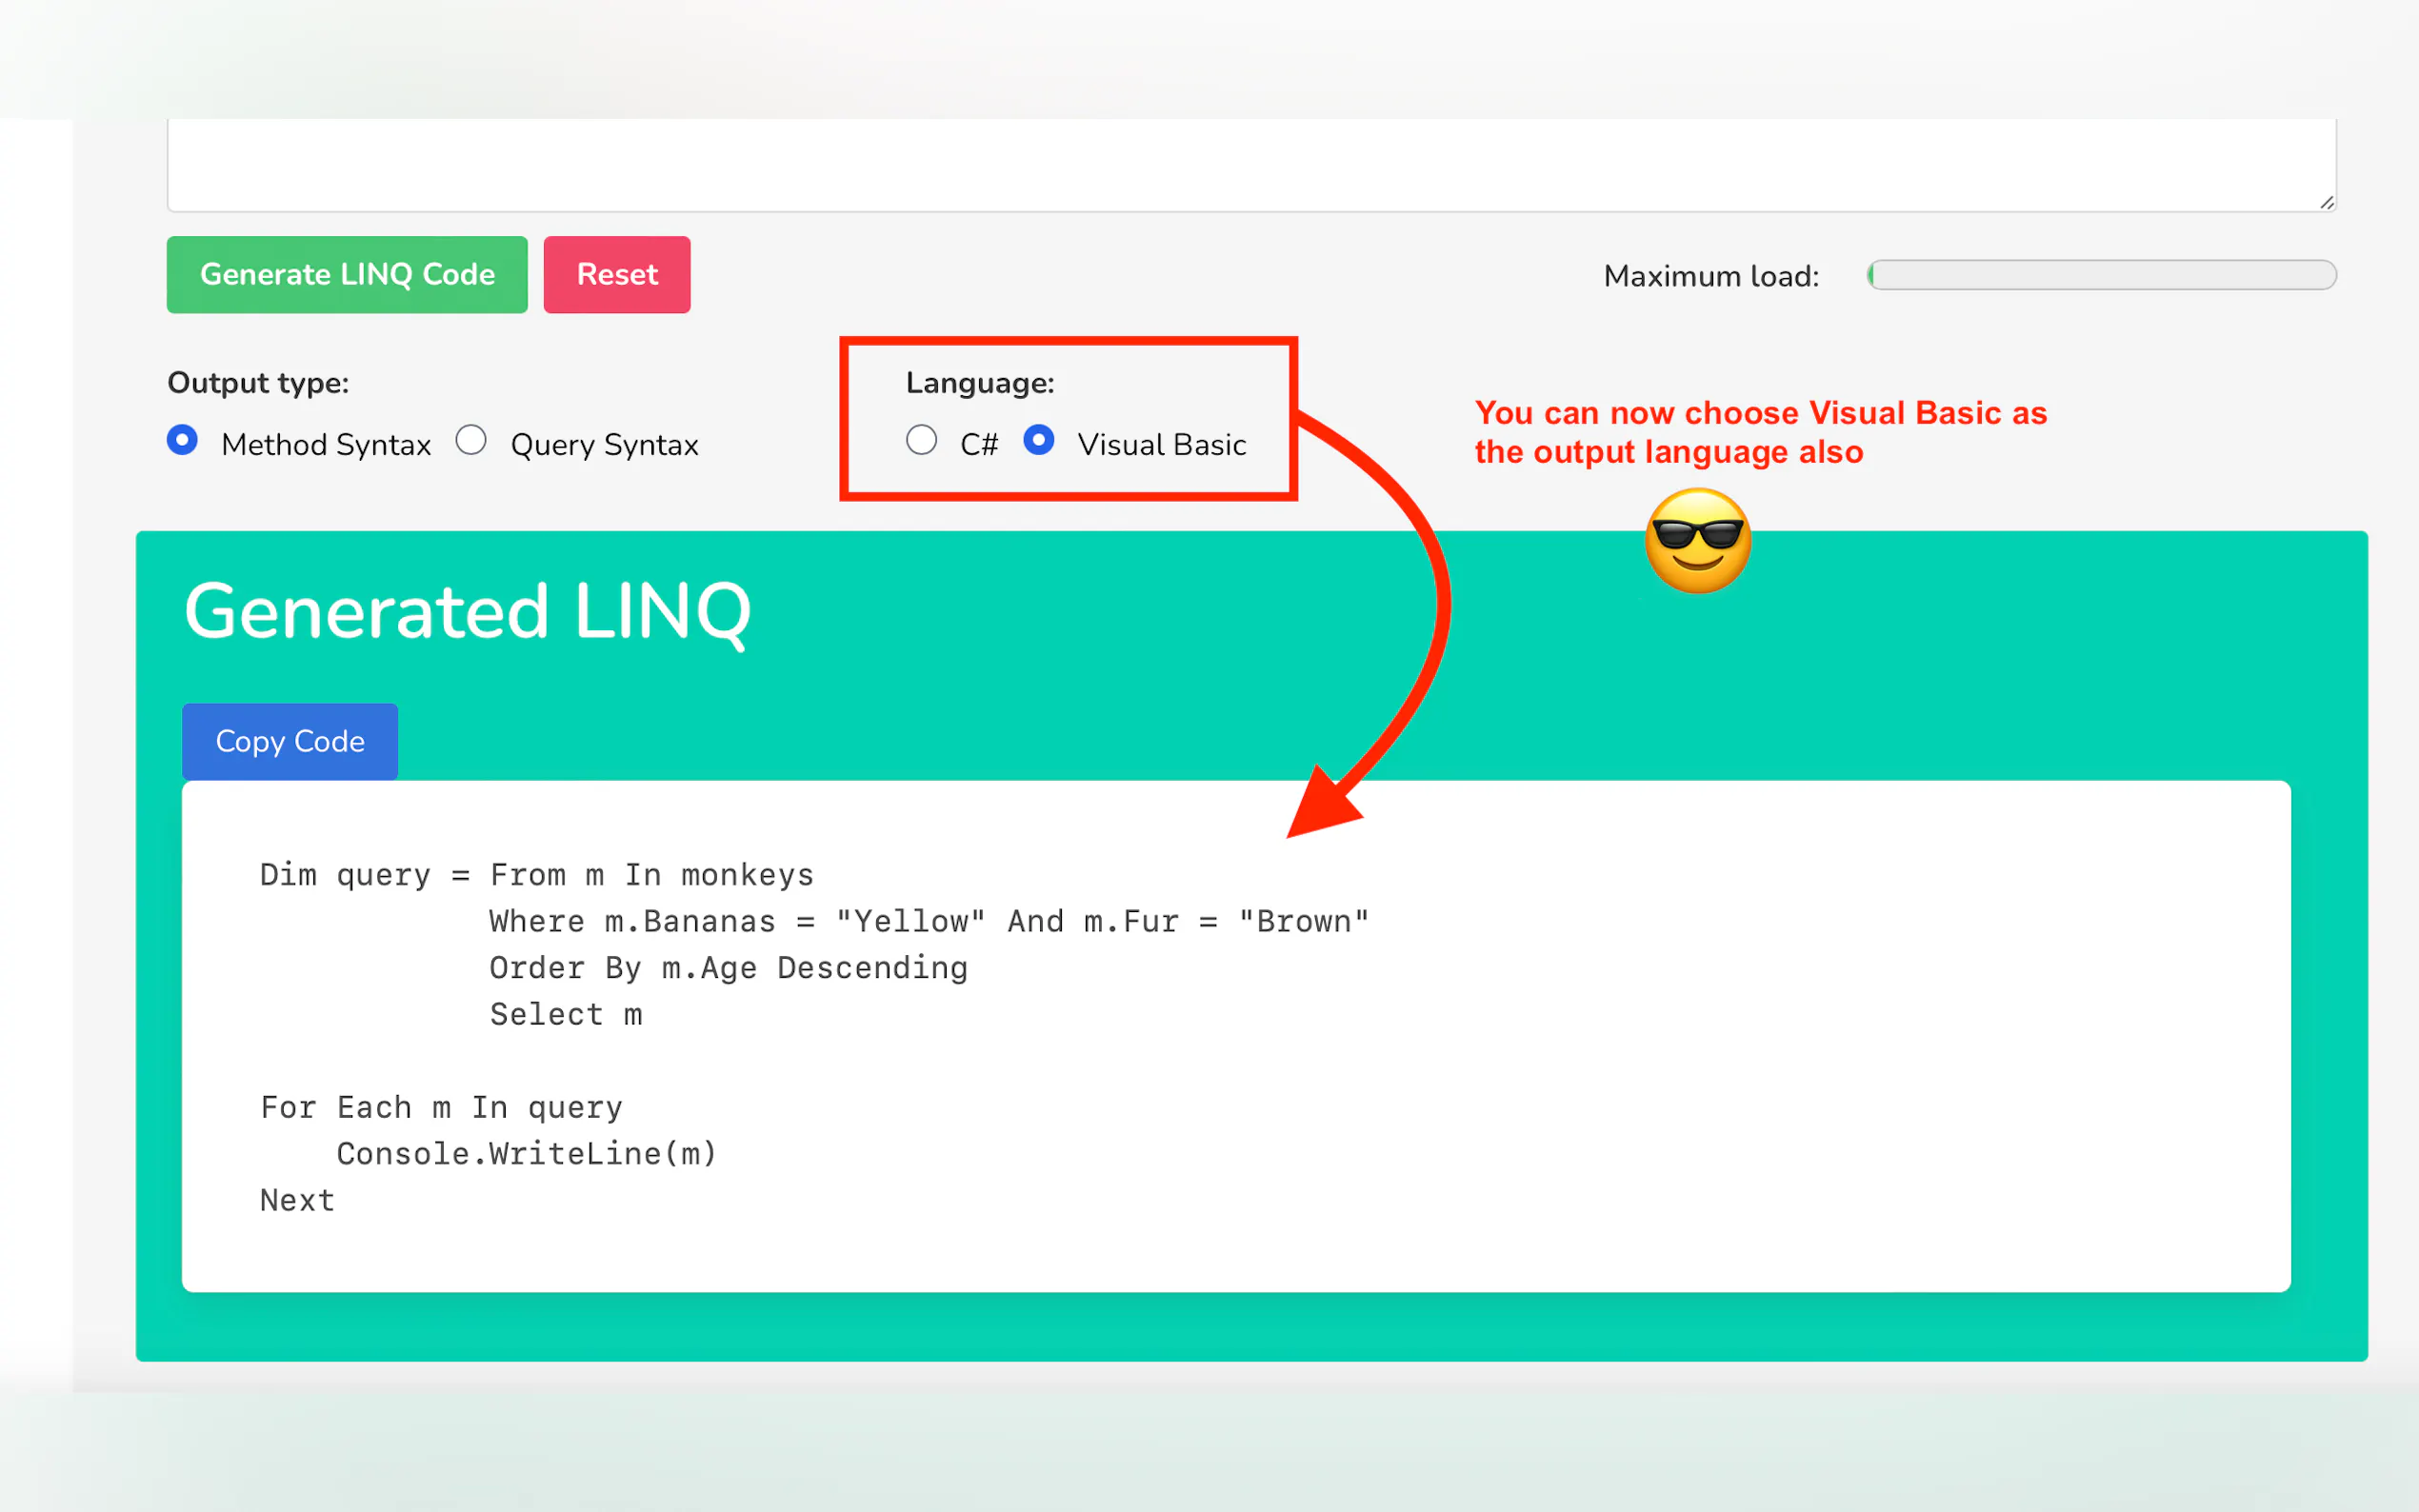Click the 'Dim query' code line
The height and width of the screenshot is (1512, 2419).
point(536,875)
